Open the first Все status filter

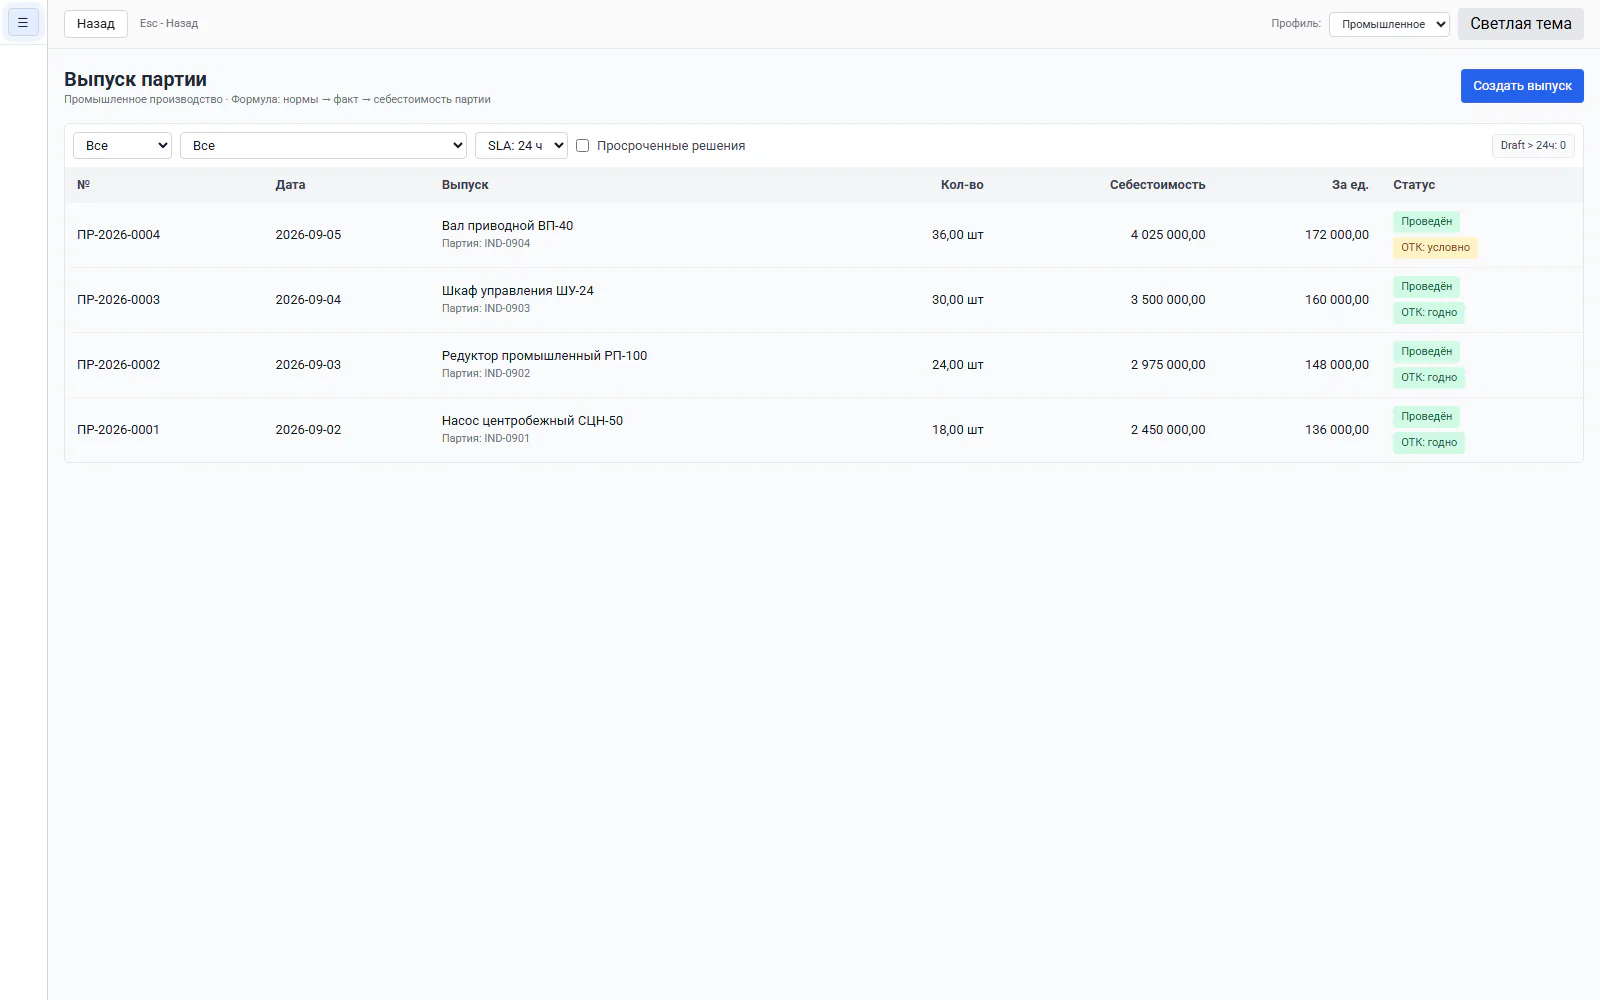tap(122, 145)
